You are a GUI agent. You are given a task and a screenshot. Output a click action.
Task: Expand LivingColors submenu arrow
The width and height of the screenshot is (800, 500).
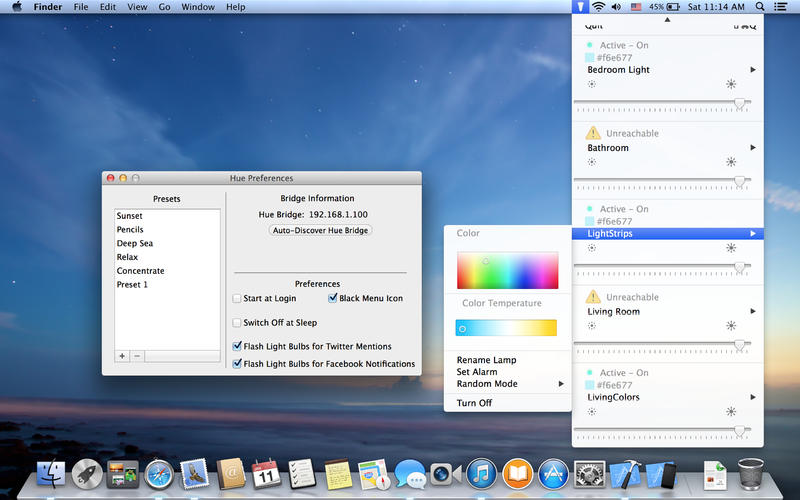click(753, 397)
